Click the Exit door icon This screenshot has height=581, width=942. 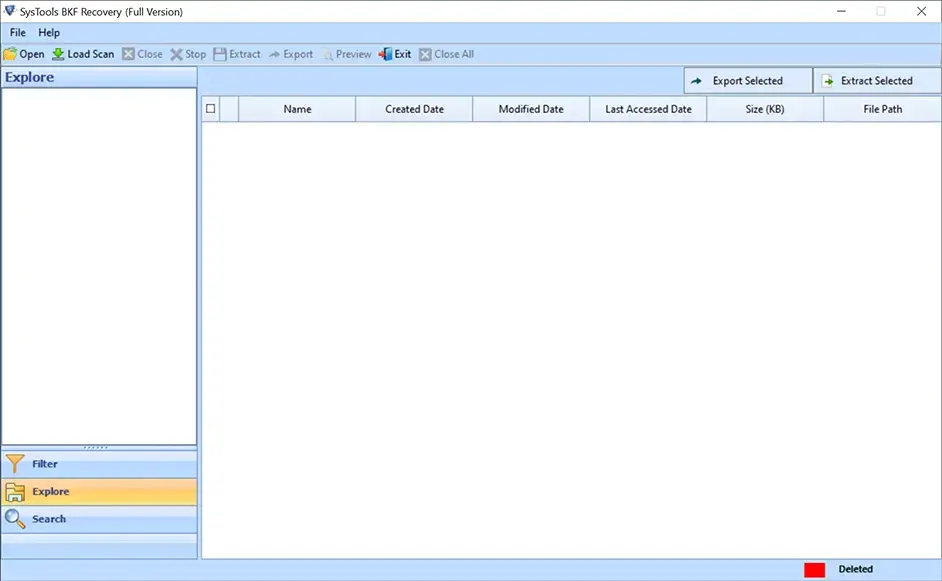pyautogui.click(x=385, y=54)
